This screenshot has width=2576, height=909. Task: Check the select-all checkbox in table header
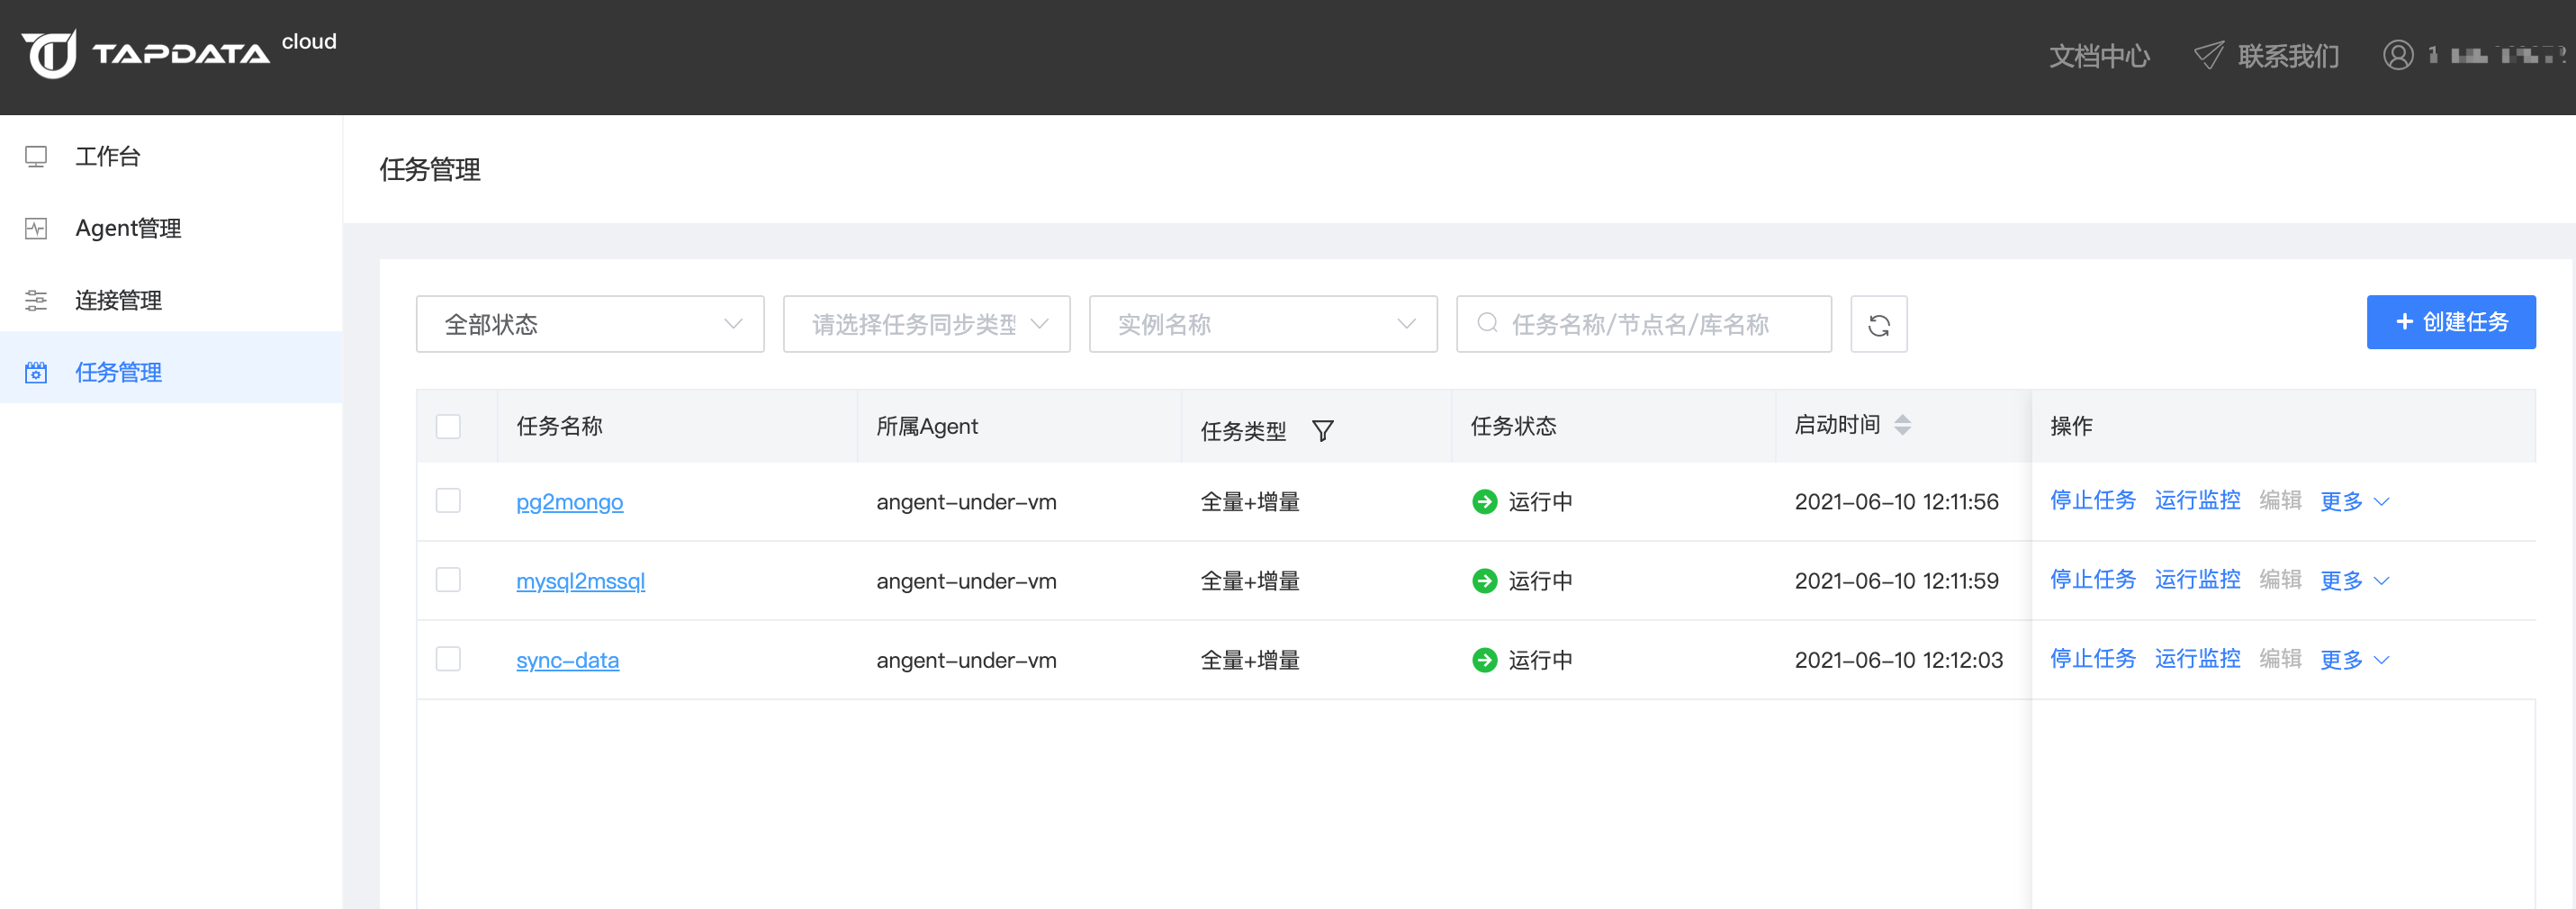[x=448, y=426]
